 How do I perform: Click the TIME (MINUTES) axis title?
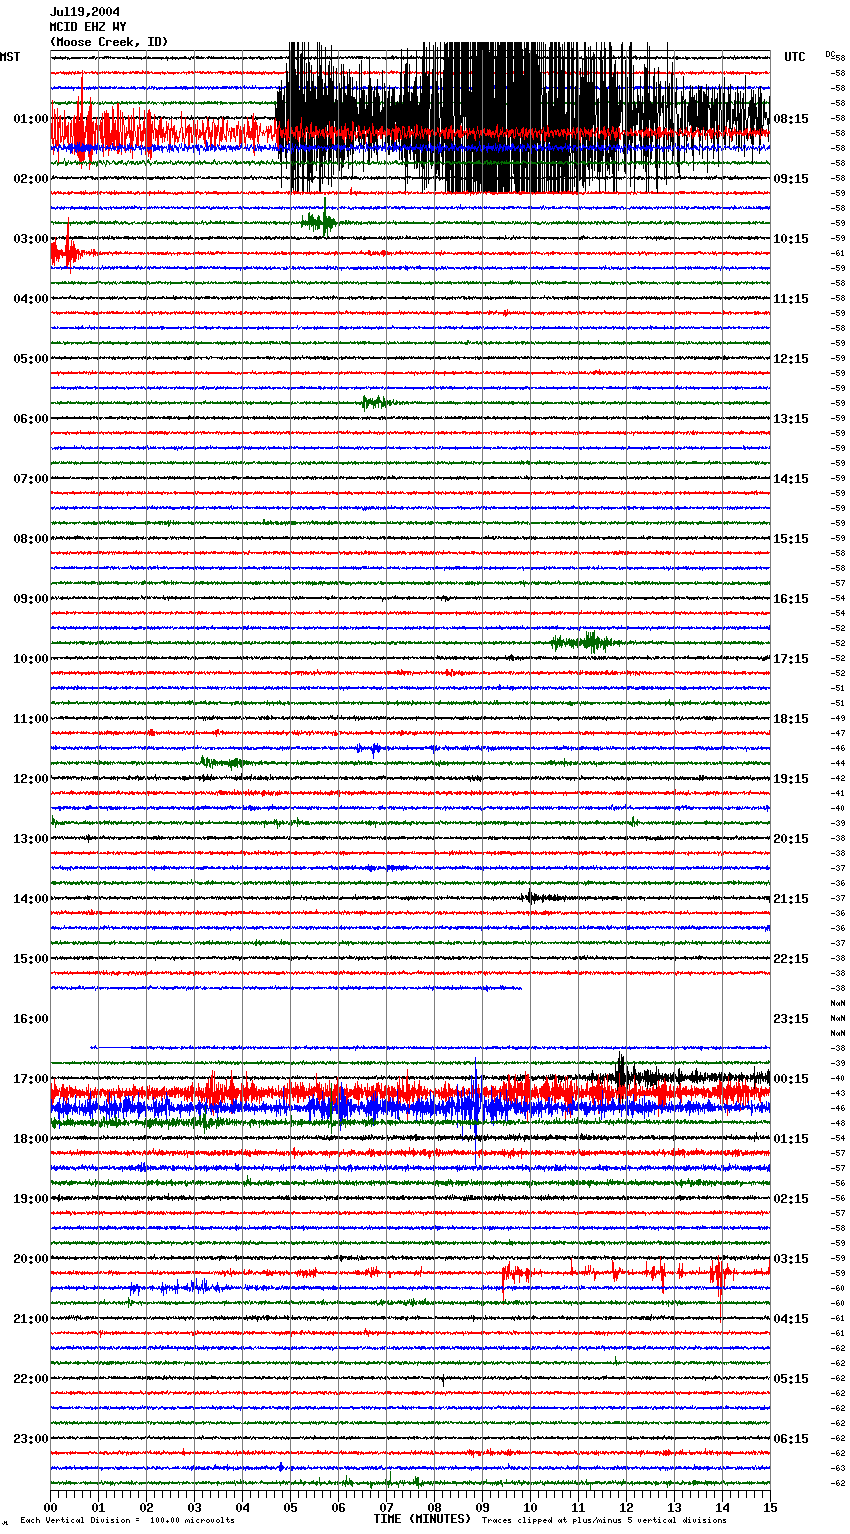(422, 1519)
